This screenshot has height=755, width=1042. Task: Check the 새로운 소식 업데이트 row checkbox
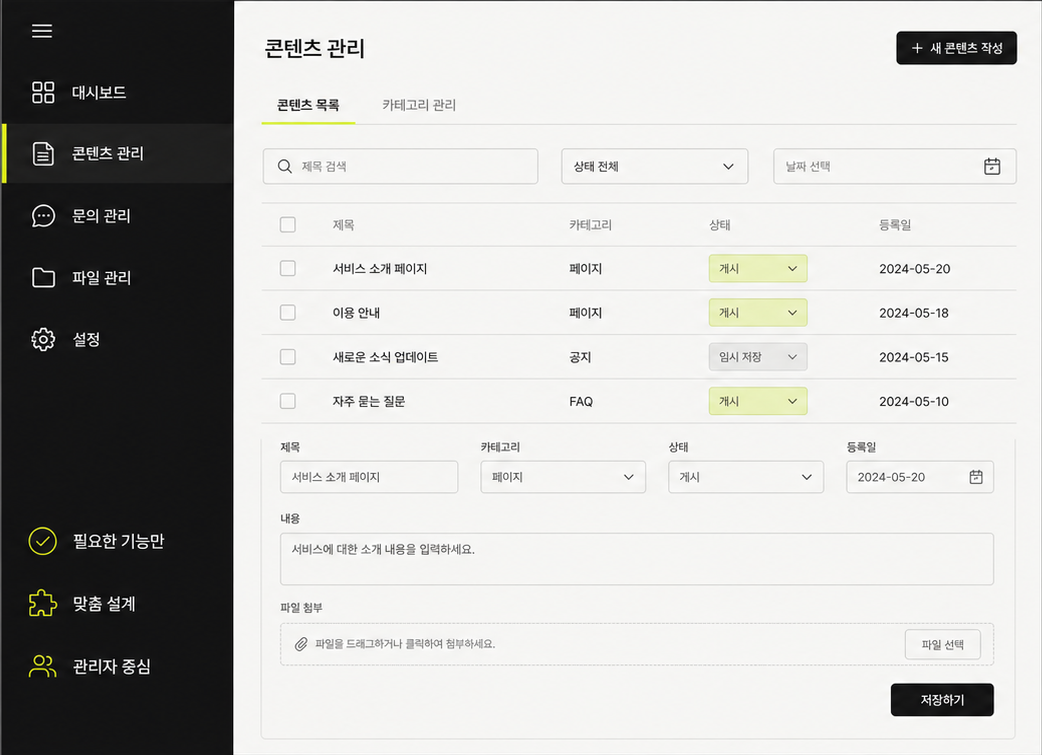point(288,357)
